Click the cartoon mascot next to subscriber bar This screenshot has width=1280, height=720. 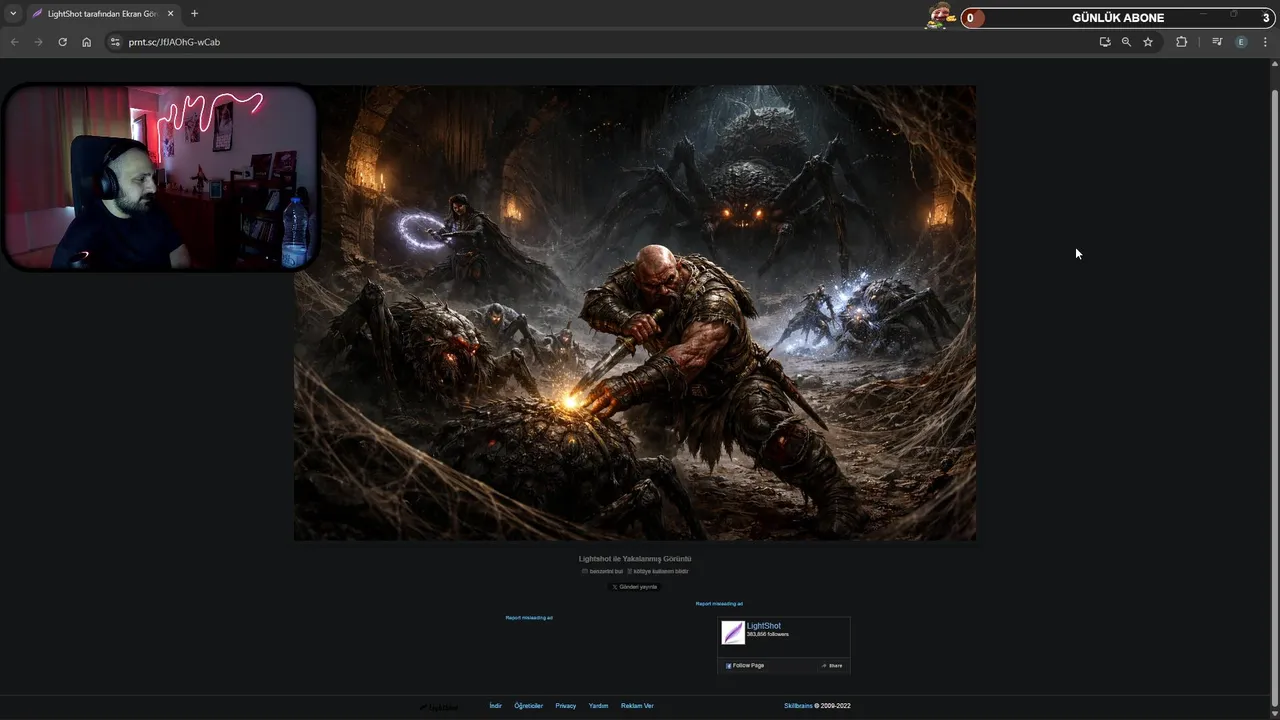940,16
